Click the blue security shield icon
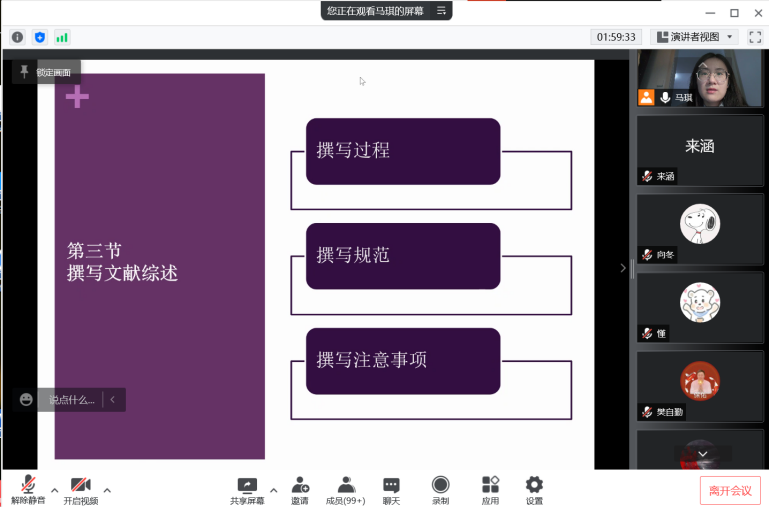769x507 pixels. [40, 37]
